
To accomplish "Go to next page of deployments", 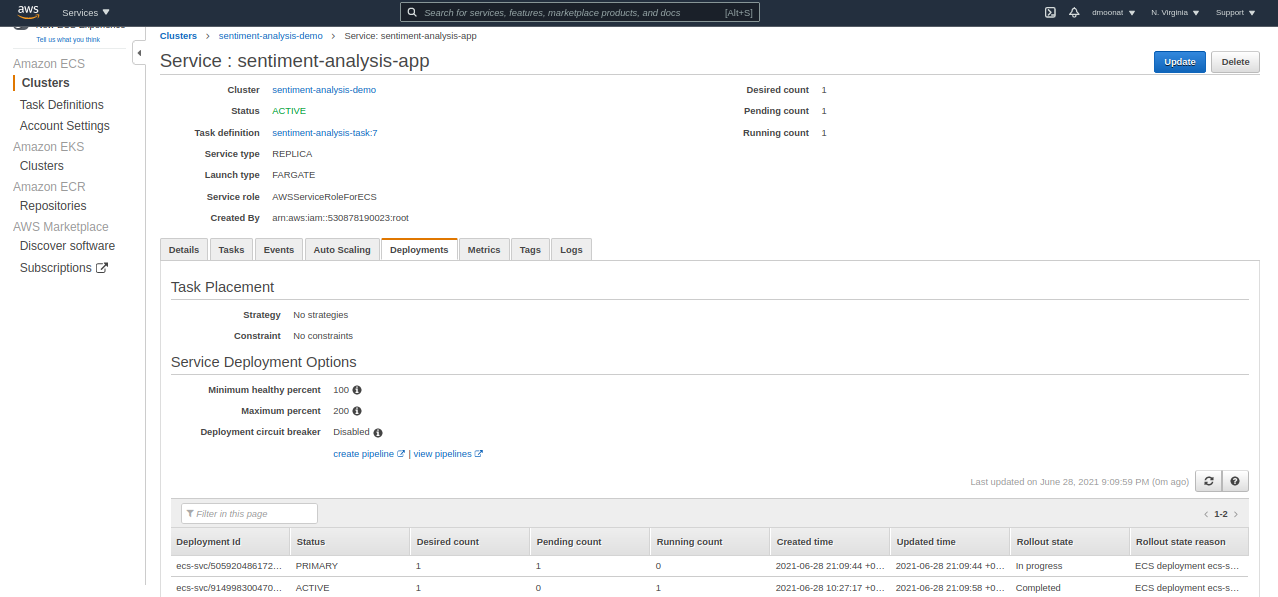I will [1237, 513].
